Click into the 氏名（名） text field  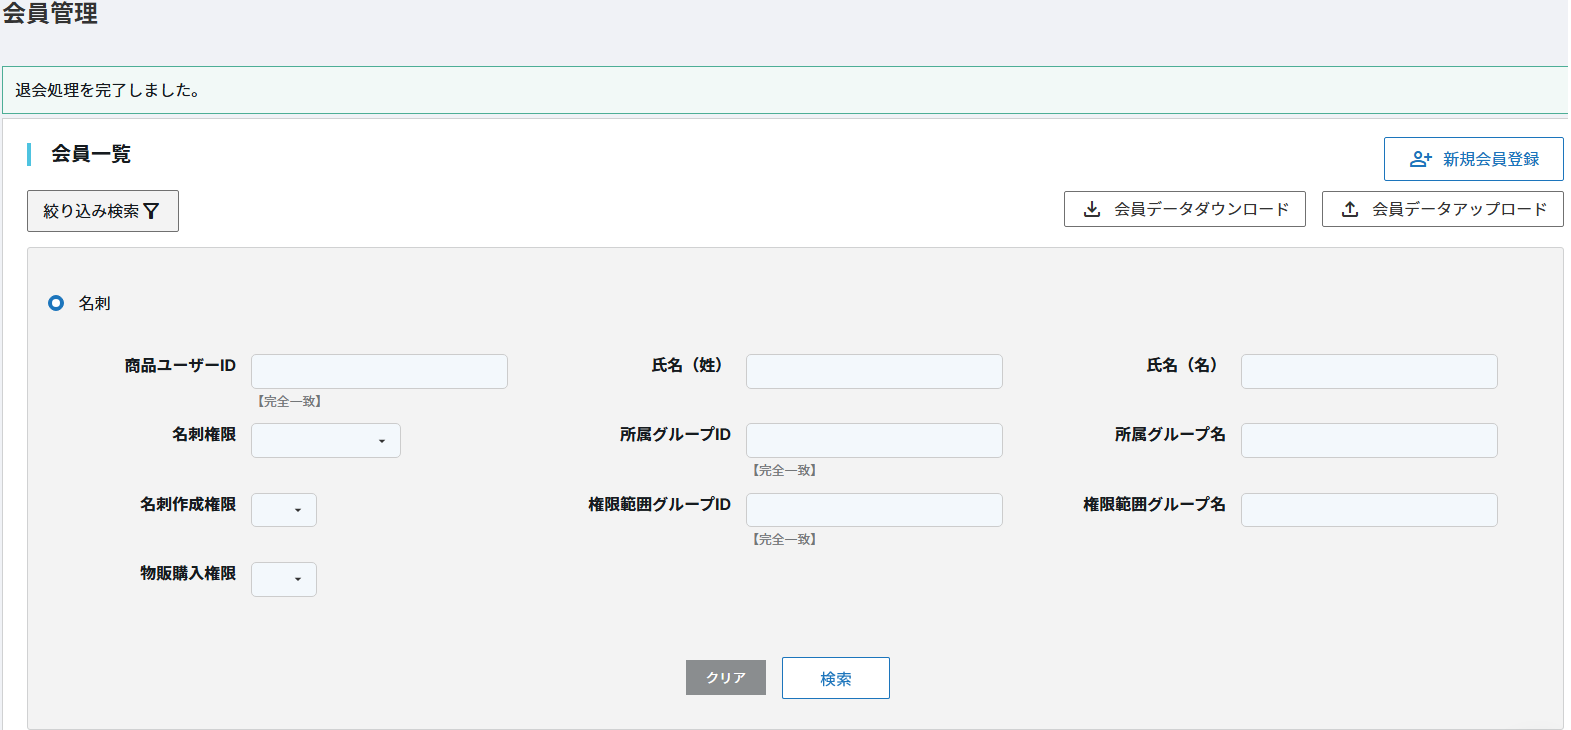1369,371
